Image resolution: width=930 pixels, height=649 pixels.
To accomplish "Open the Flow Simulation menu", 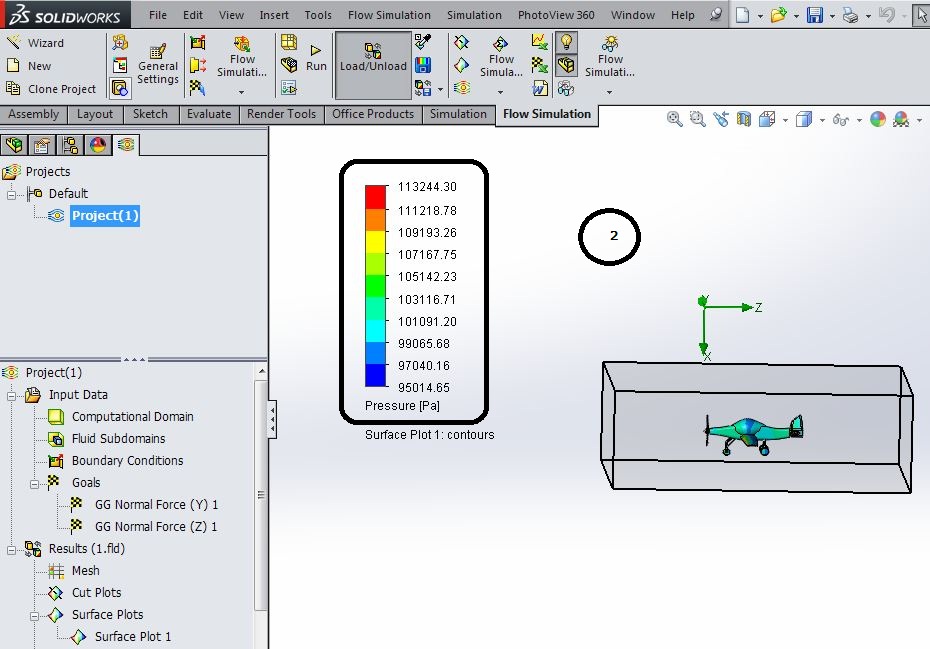I will tap(389, 15).
